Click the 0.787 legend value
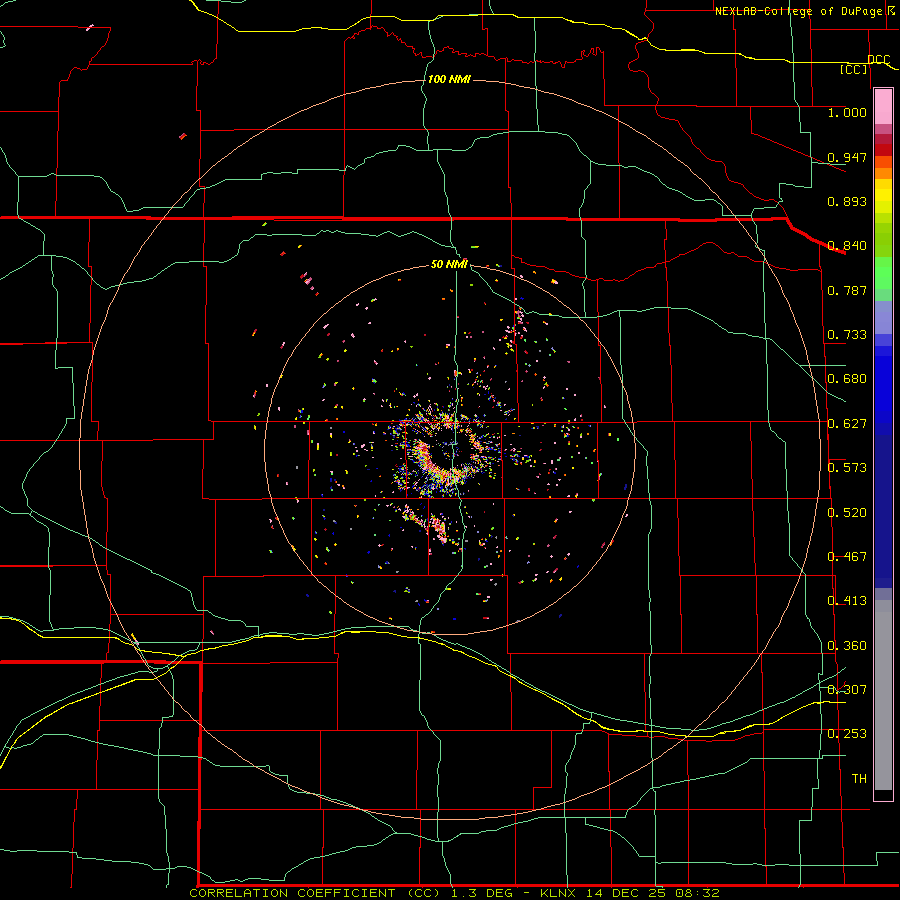The height and width of the screenshot is (900, 900). coord(847,290)
